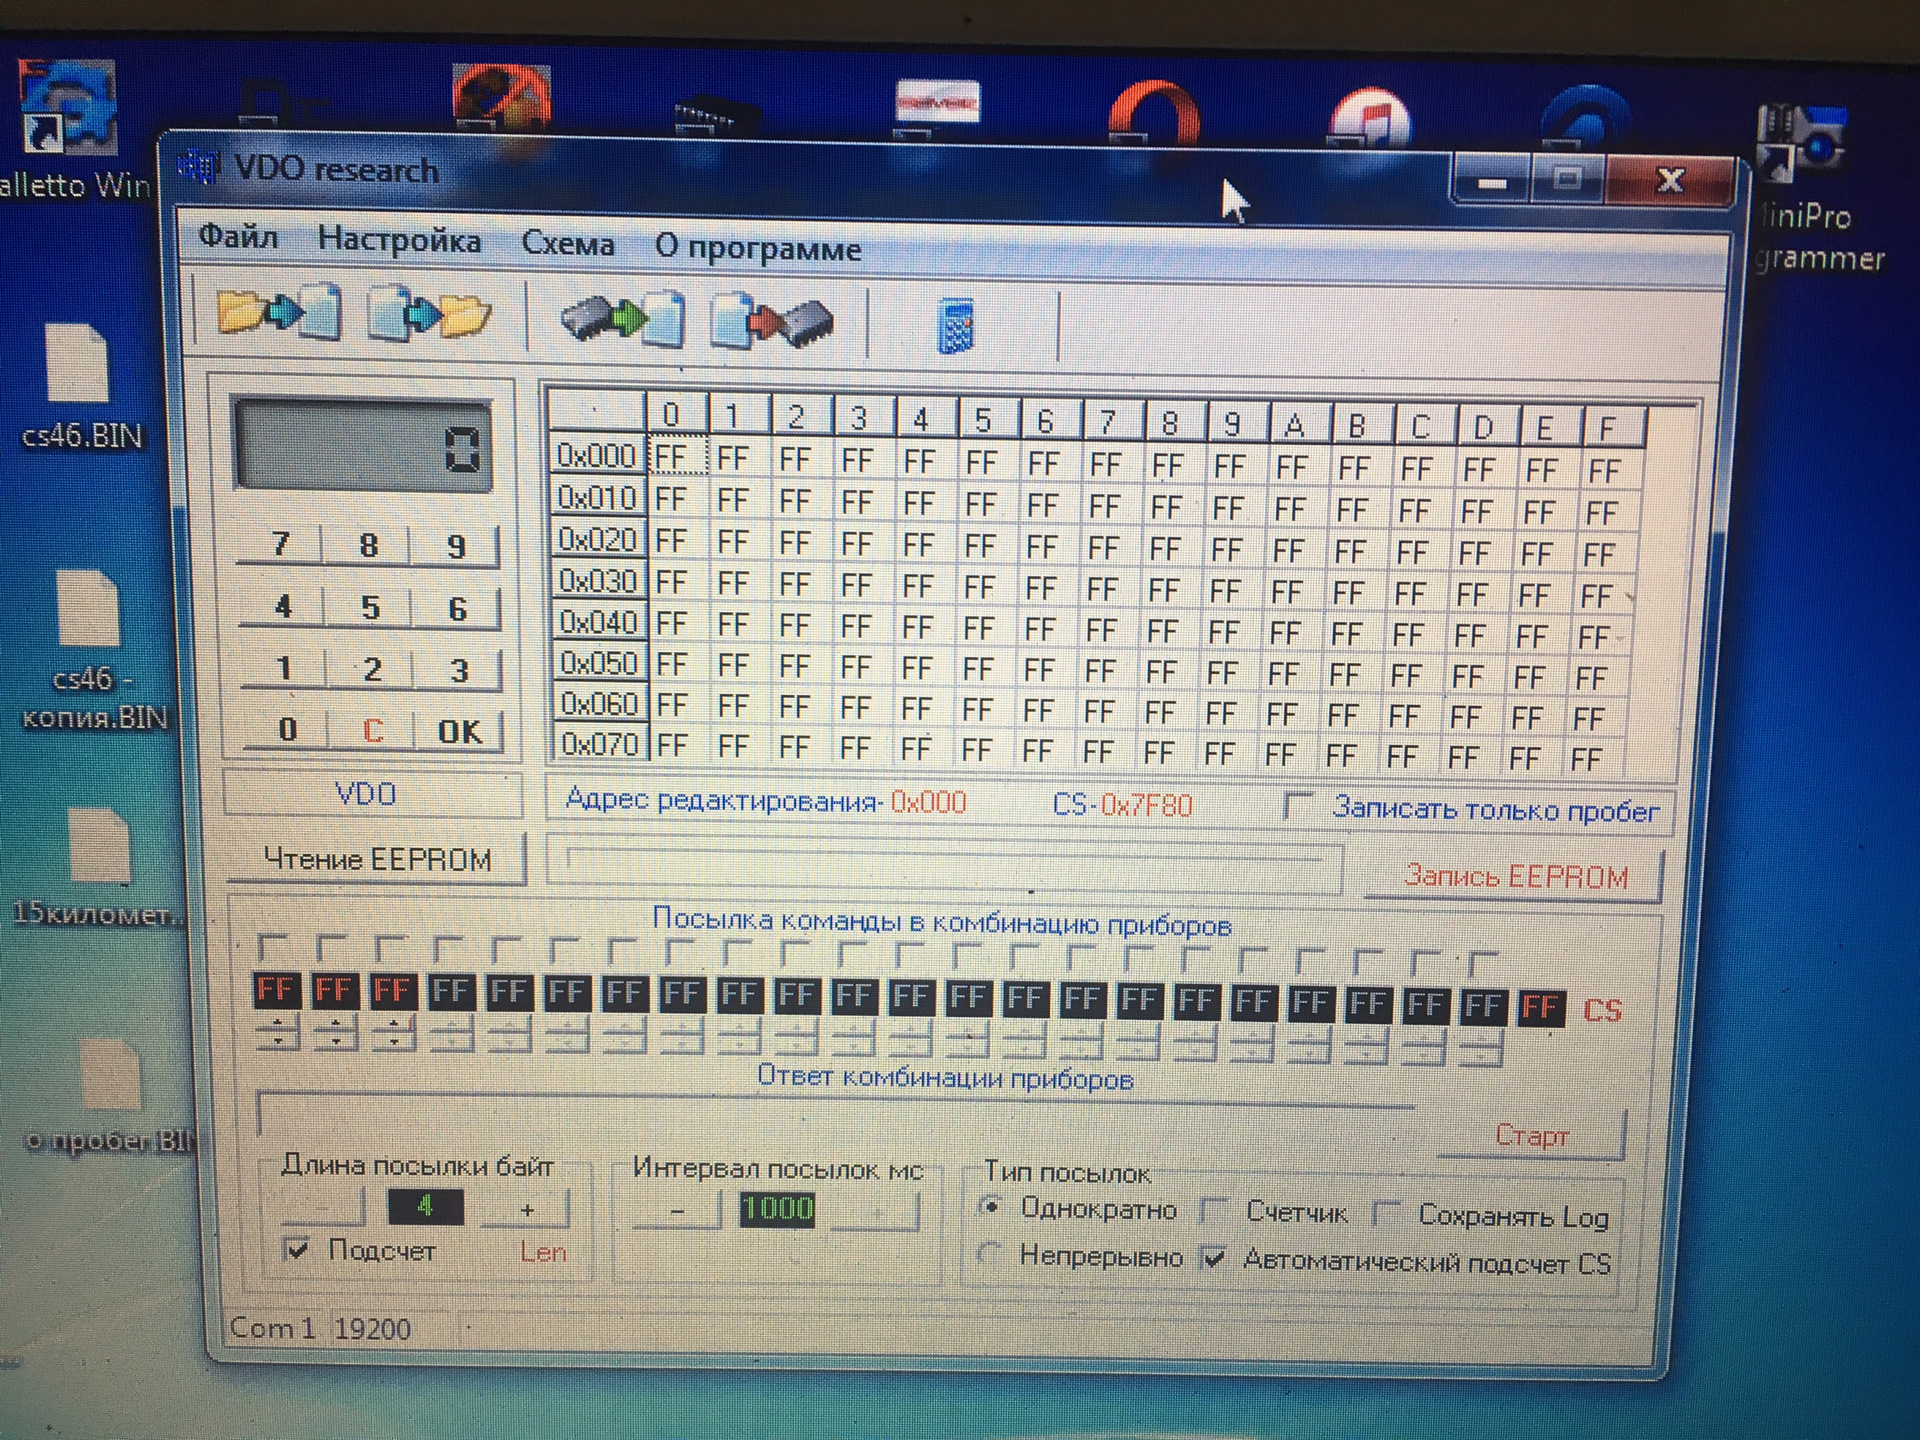Click the VDO research title bar icon
Viewport: 1920px width, 1440px height.
point(199,166)
